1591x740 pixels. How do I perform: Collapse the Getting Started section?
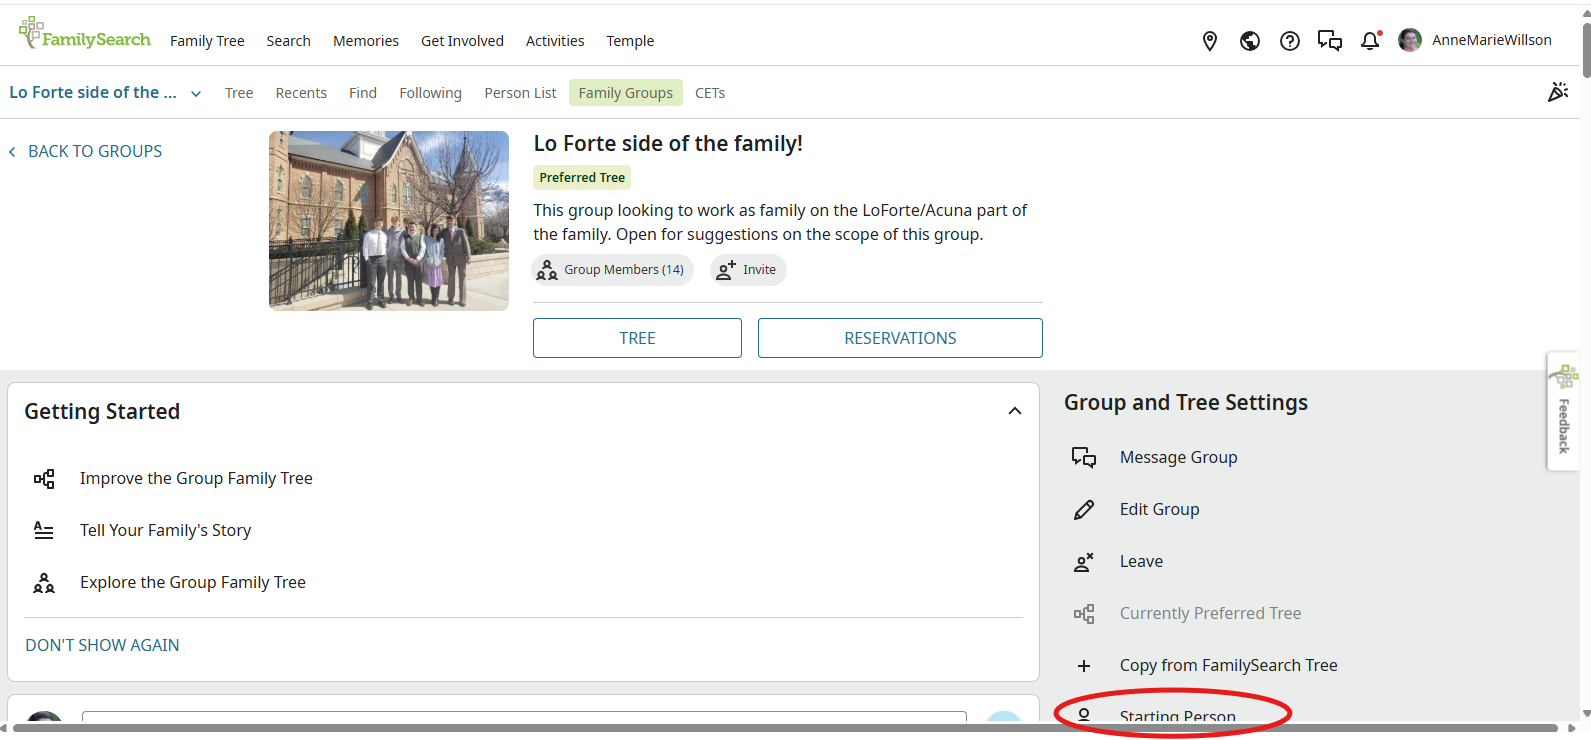1015,411
